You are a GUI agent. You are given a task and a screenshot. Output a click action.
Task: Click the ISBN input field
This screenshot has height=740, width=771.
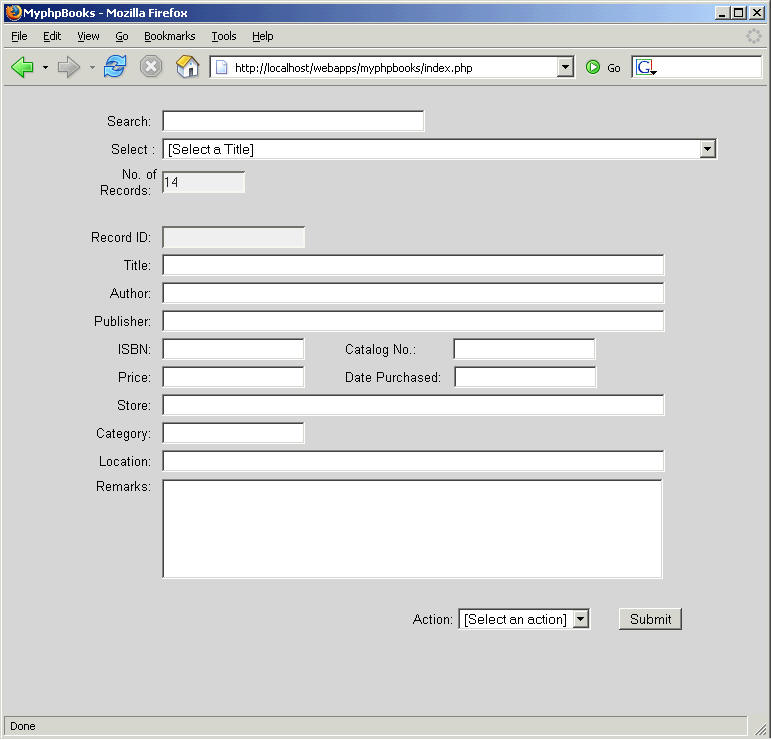[234, 349]
